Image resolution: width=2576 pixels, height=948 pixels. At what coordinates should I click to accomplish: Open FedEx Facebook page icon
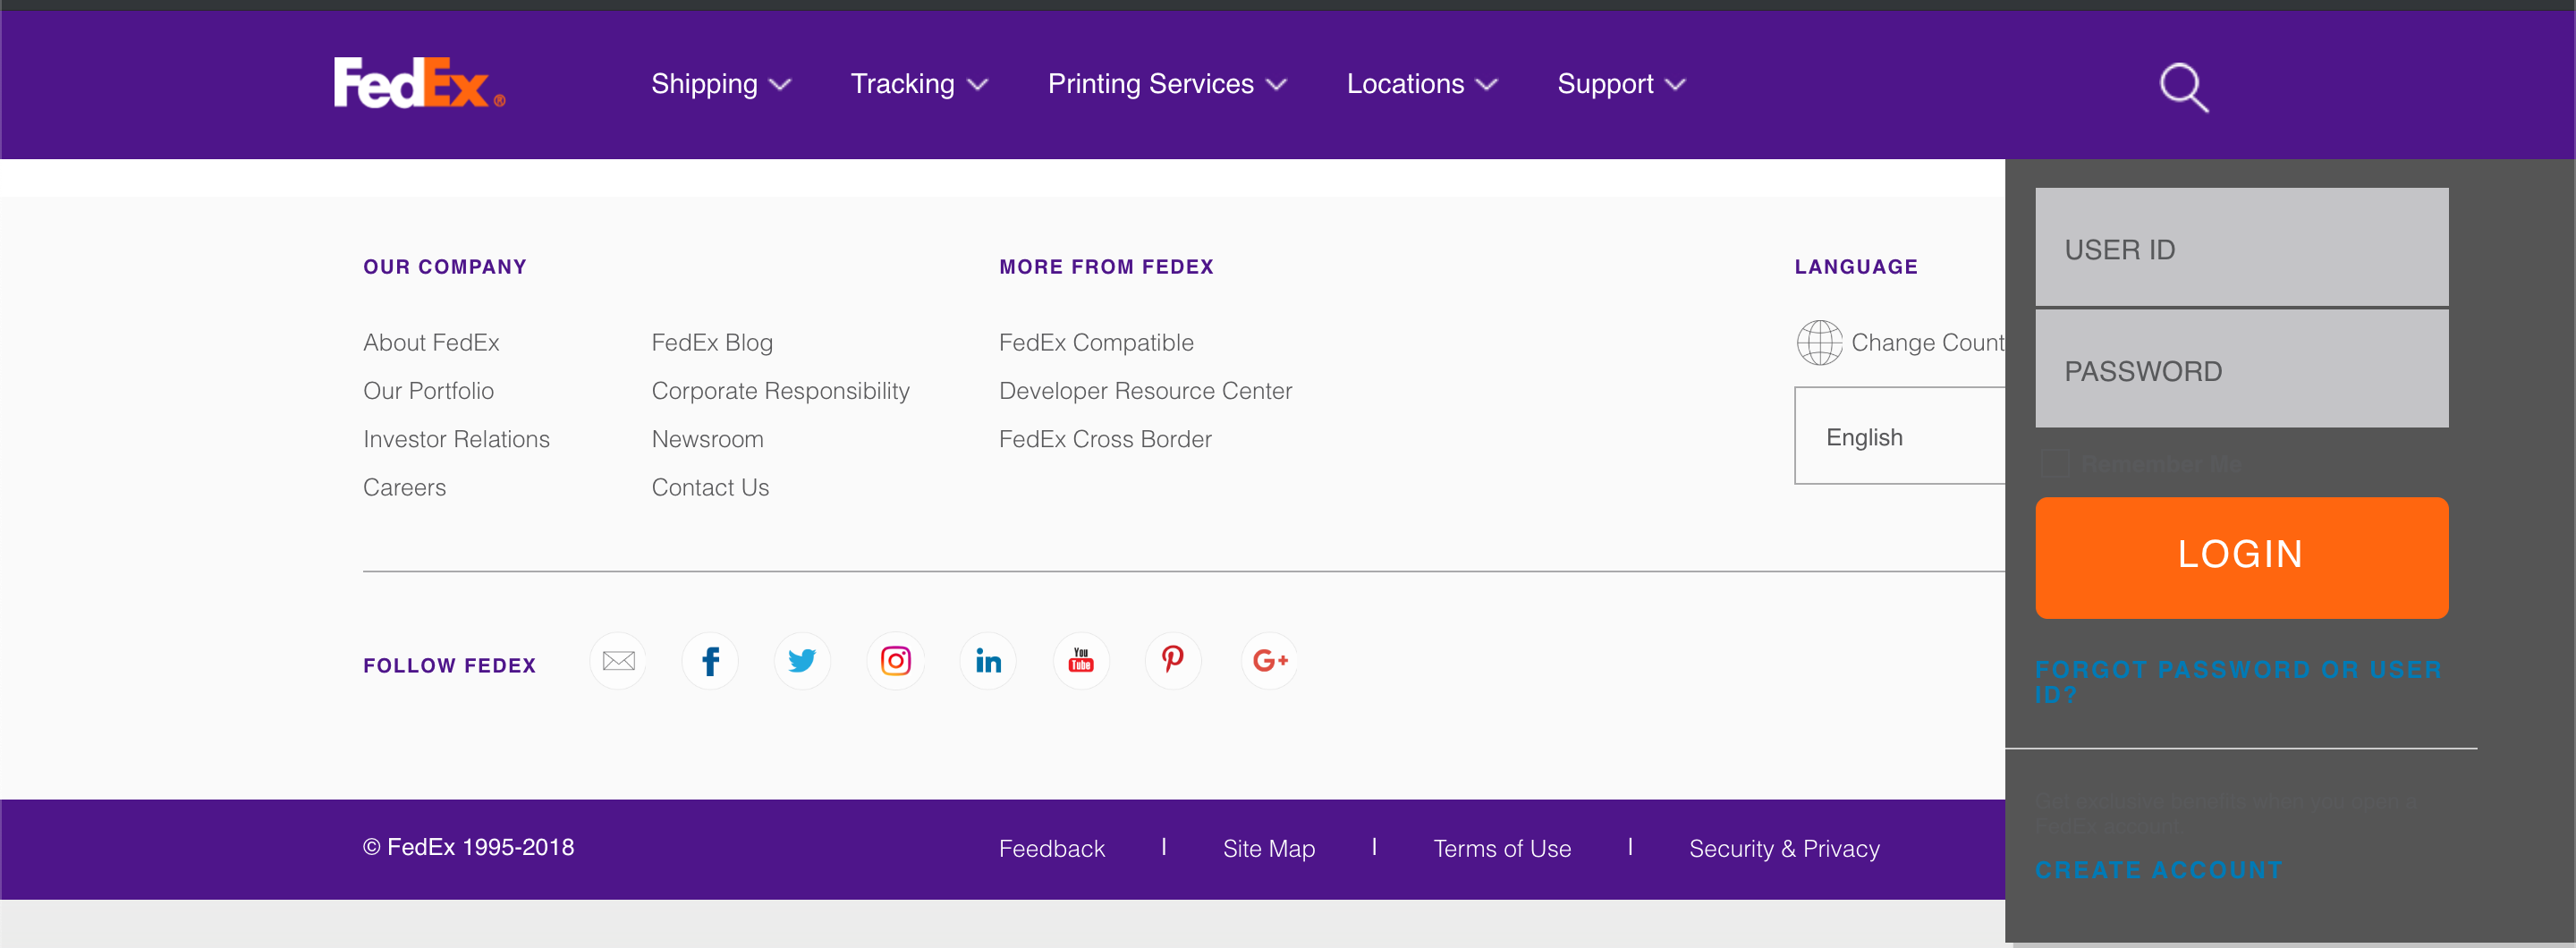[x=710, y=660]
